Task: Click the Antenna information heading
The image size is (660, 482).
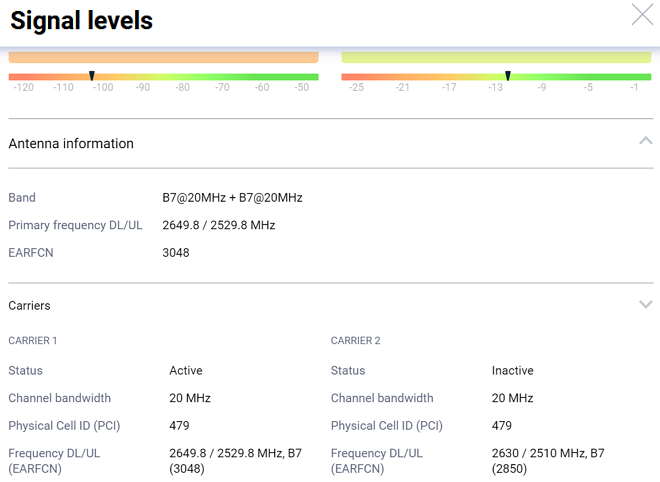Action: tap(71, 144)
